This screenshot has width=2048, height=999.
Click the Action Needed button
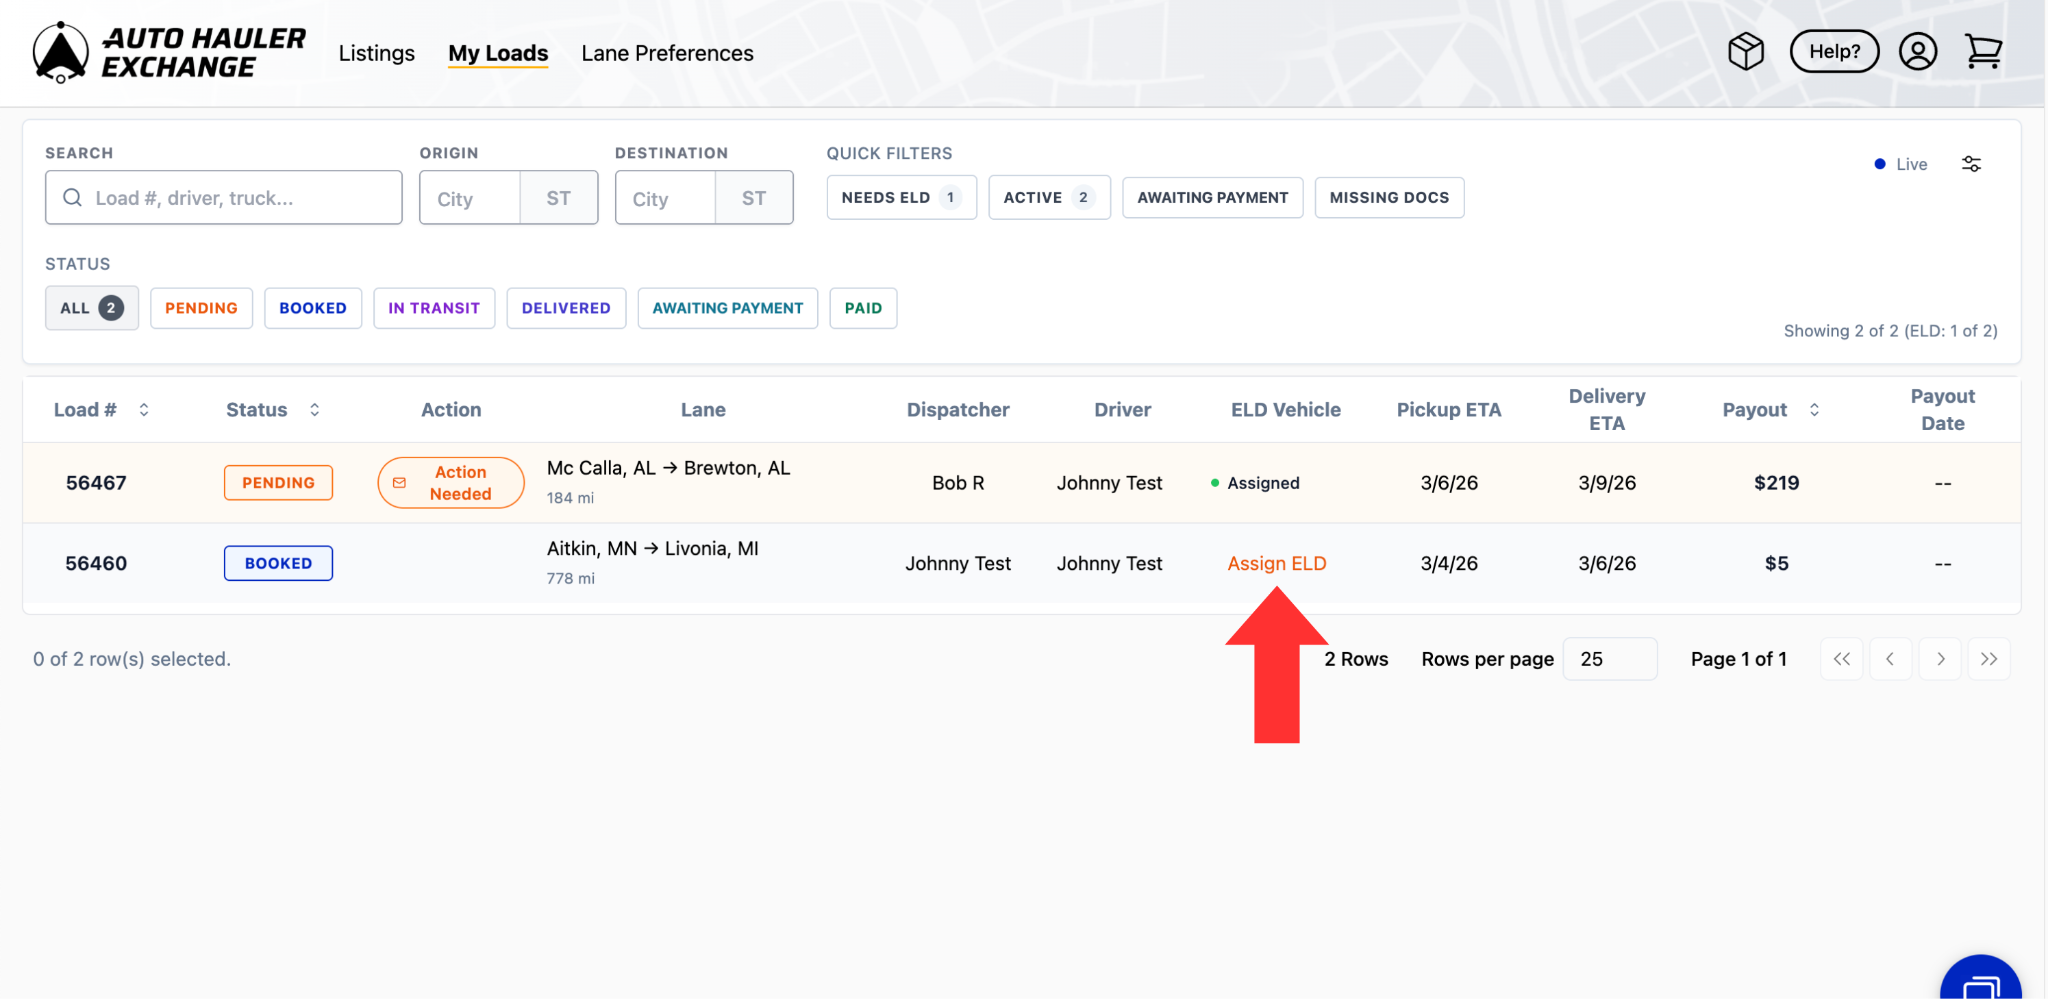tap(451, 483)
